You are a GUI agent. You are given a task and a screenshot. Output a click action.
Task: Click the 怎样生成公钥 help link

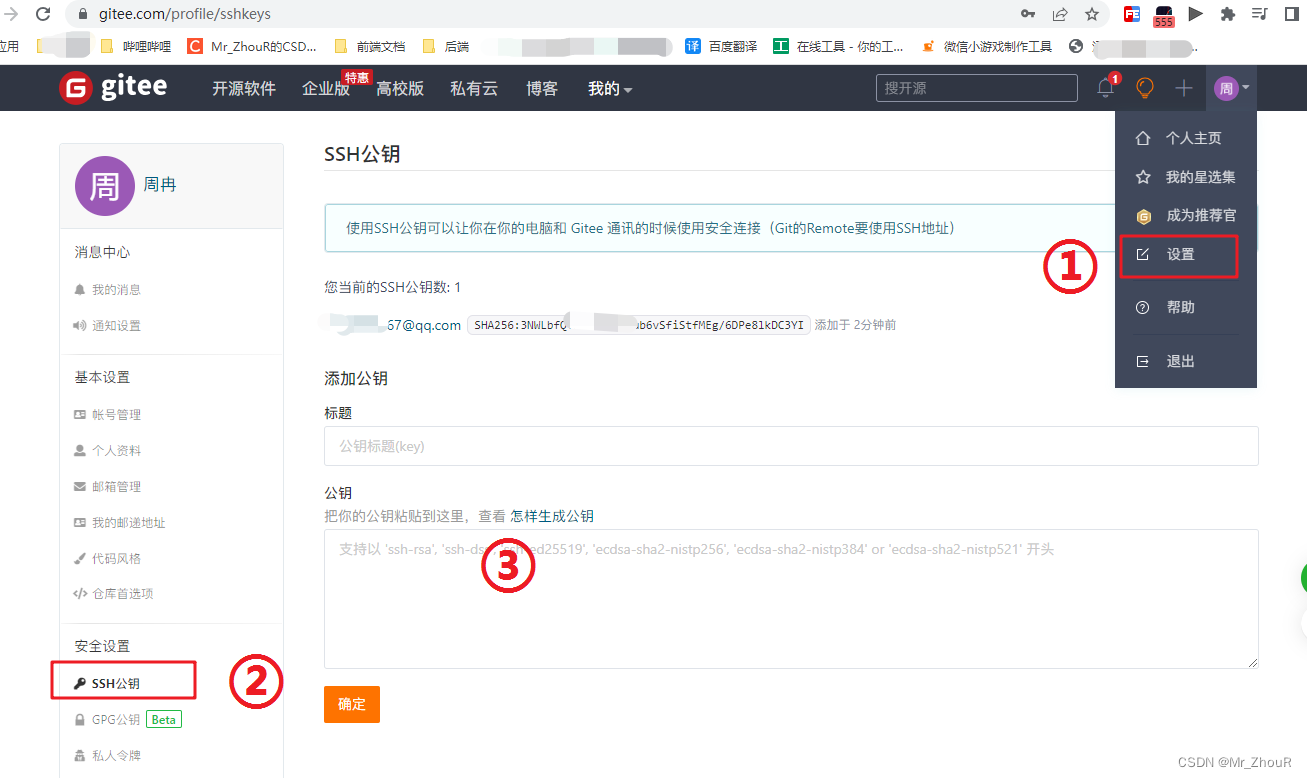[x=552, y=517]
